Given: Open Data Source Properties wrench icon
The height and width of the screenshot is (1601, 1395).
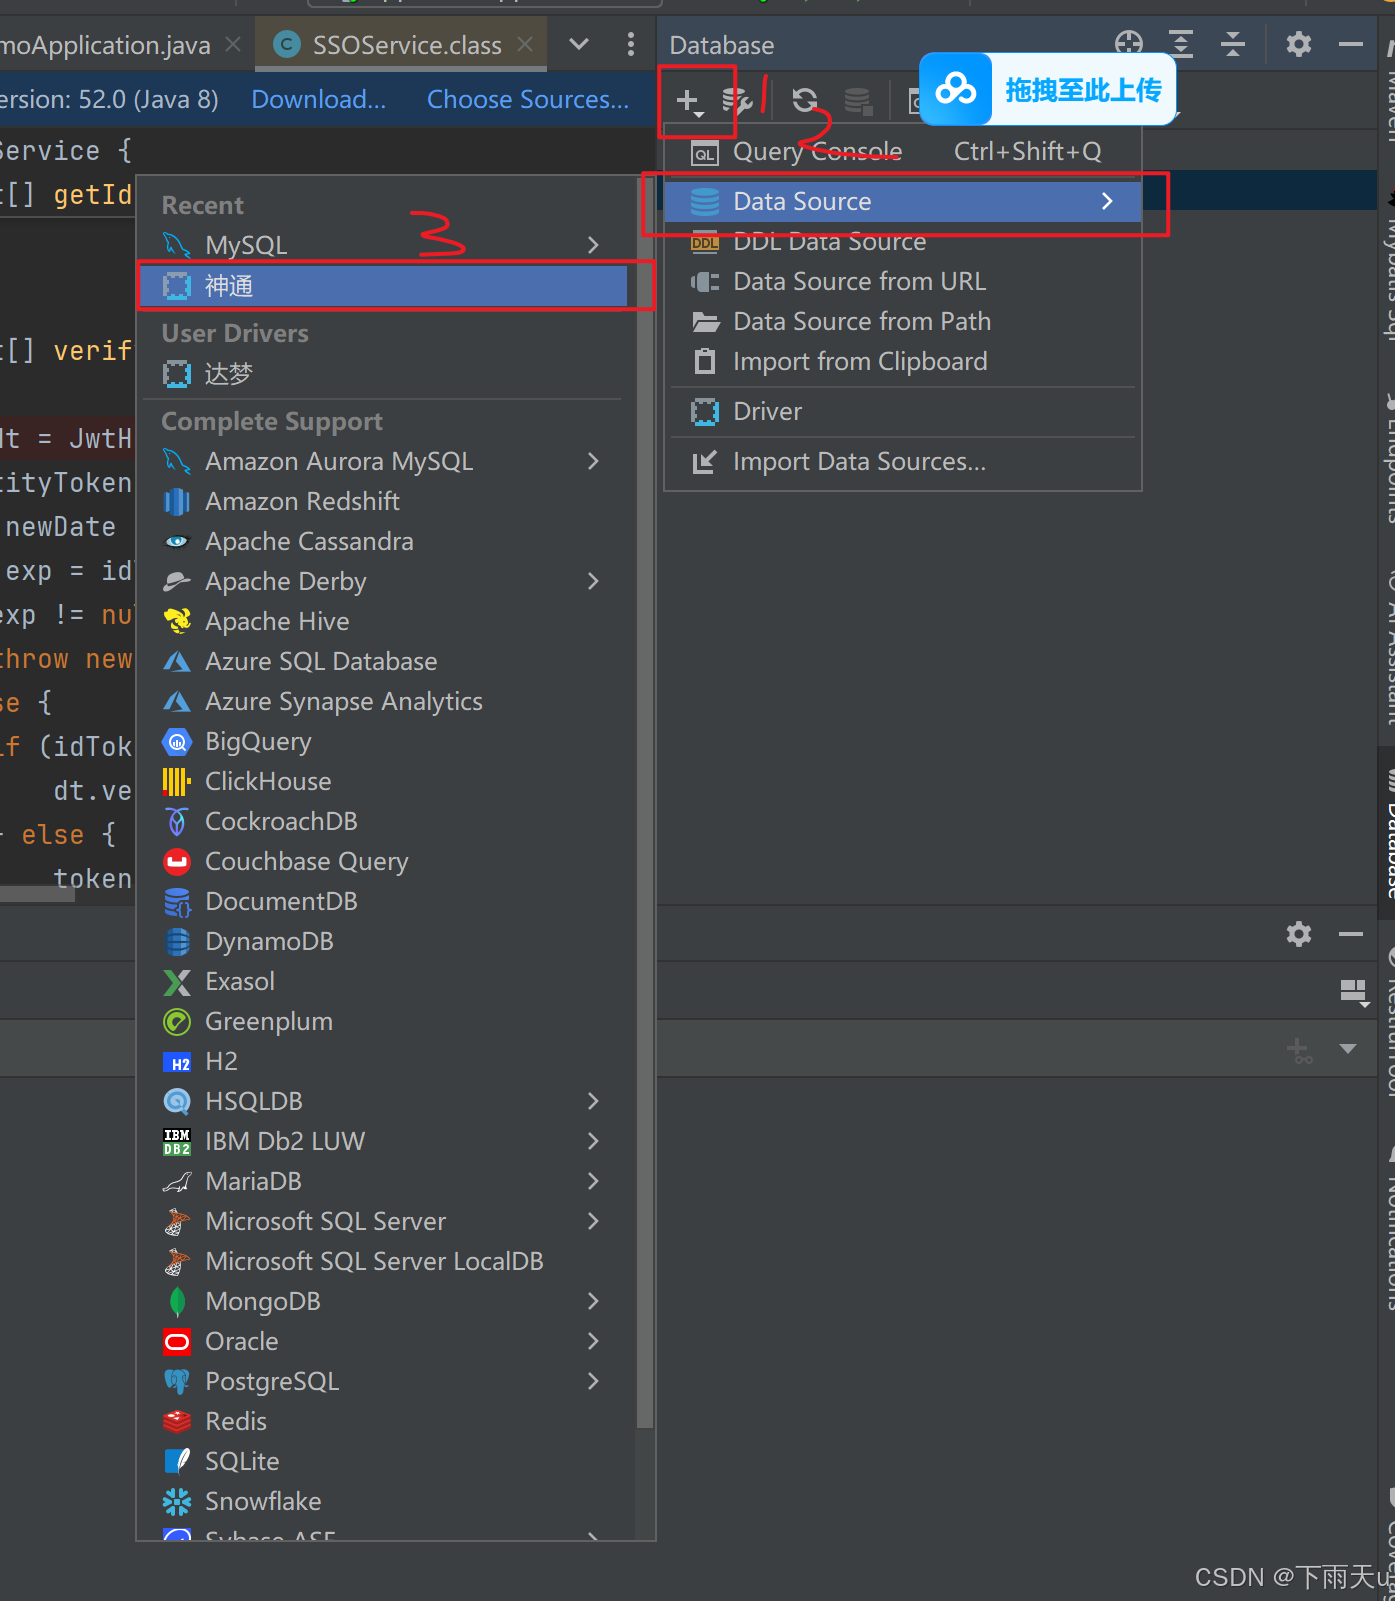Looking at the screenshot, I should tap(737, 100).
